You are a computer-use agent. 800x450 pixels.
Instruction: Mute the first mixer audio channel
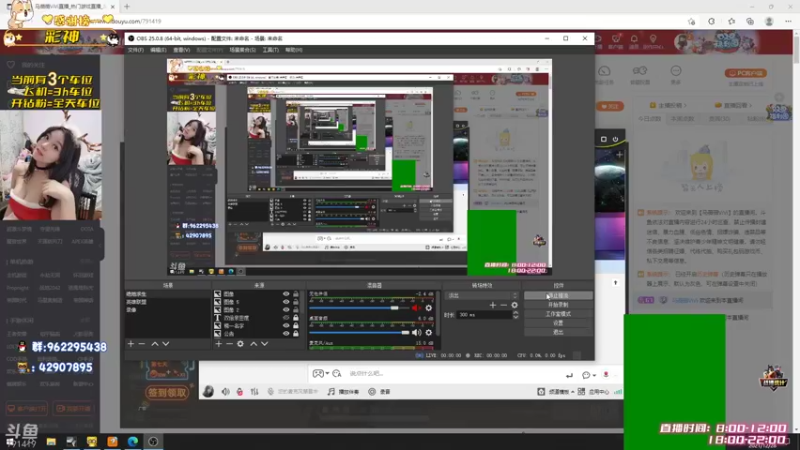416,308
